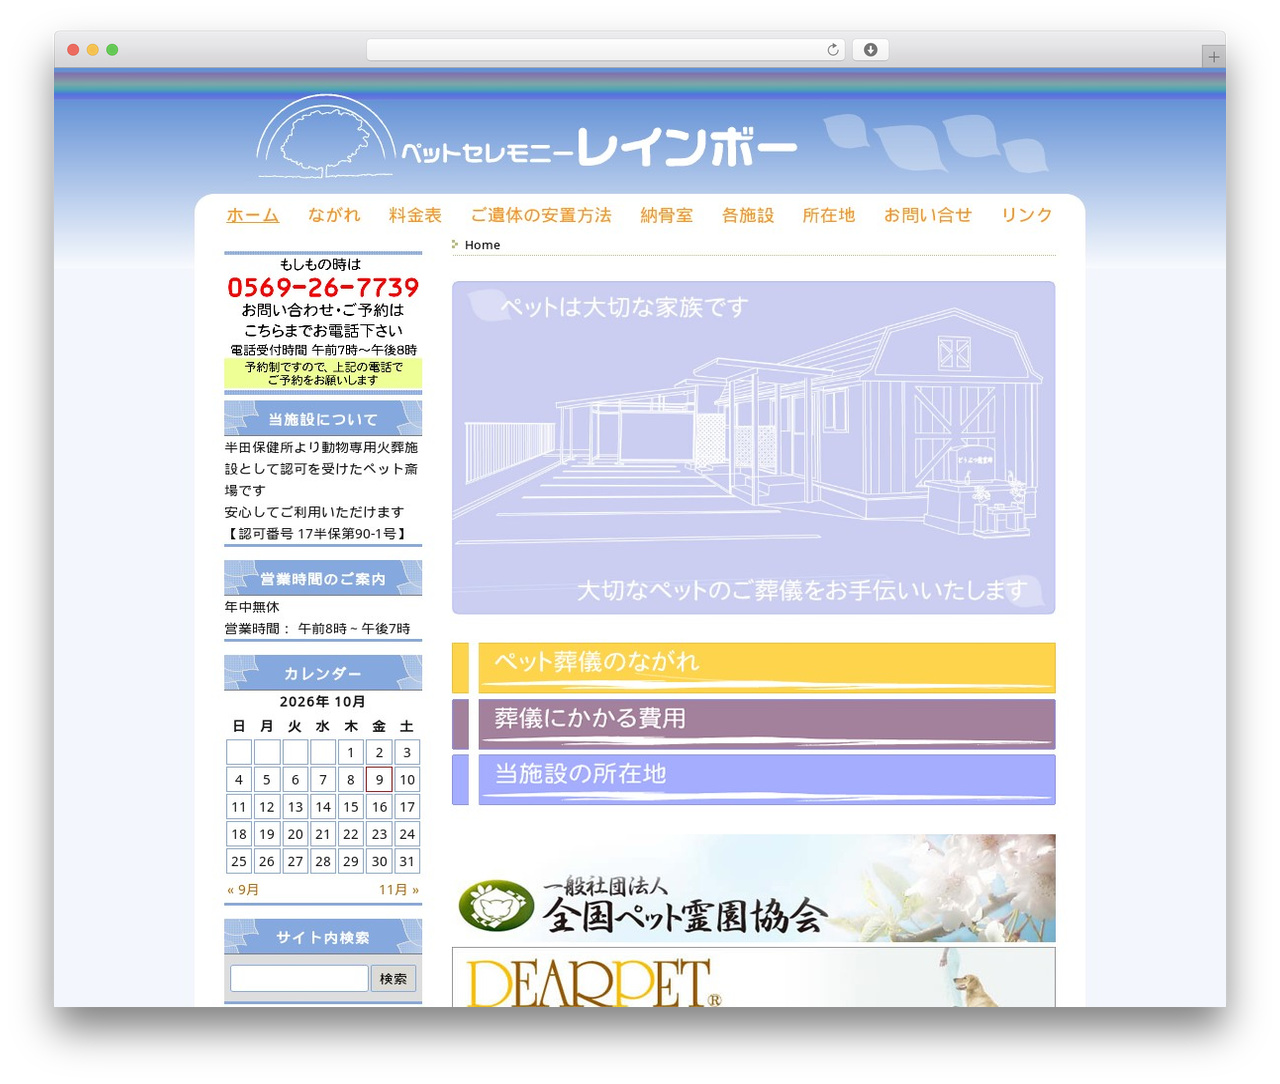Image resolution: width=1280 pixels, height=1084 pixels.
Task: Select calendar date 31
Action: [x=407, y=861]
